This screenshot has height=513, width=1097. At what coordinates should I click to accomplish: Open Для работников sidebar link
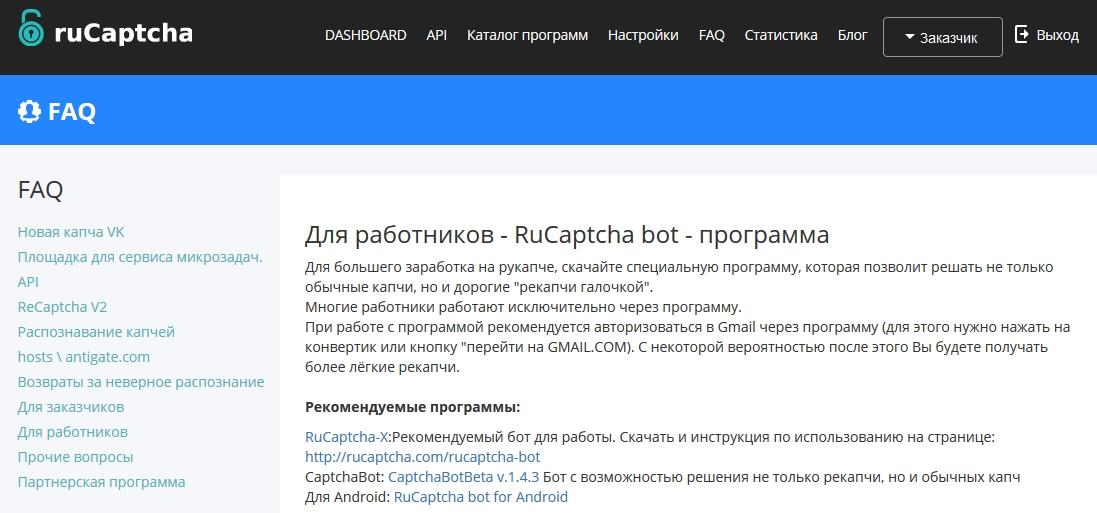(x=73, y=432)
